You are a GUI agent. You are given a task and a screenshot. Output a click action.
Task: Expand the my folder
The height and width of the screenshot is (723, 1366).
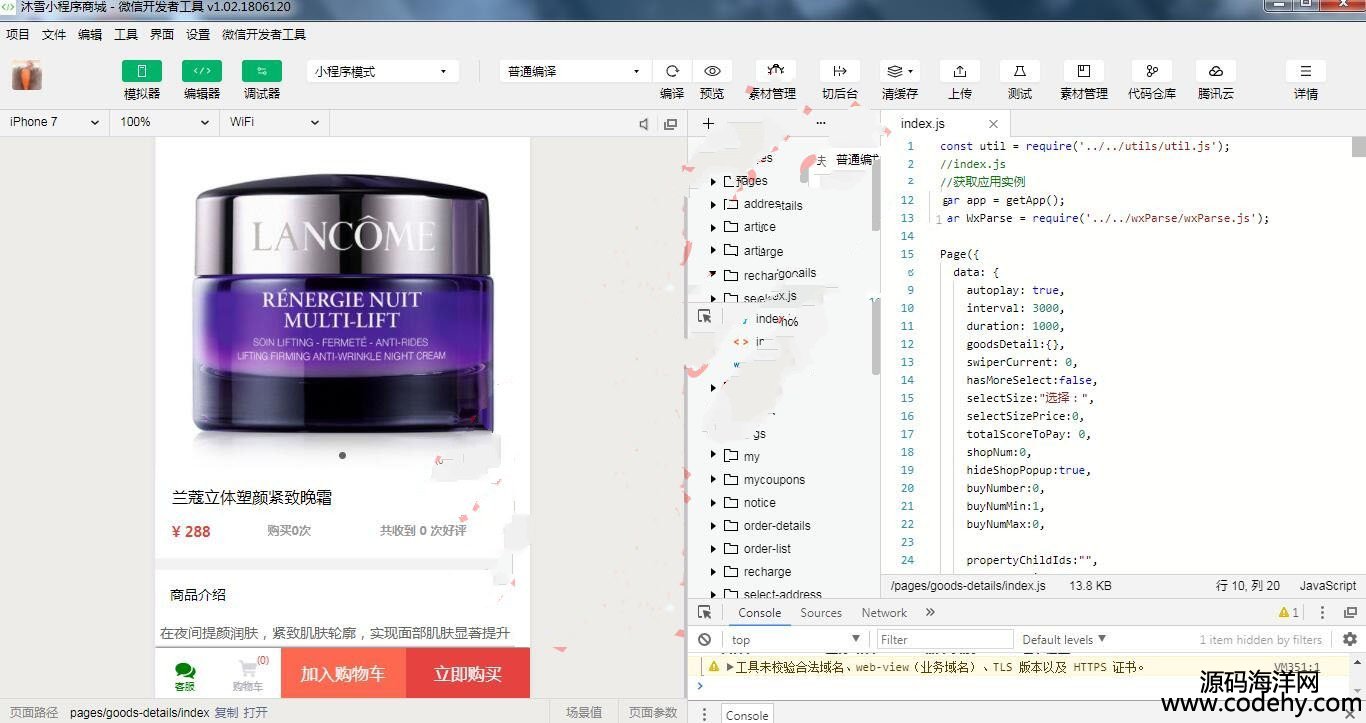coord(713,455)
